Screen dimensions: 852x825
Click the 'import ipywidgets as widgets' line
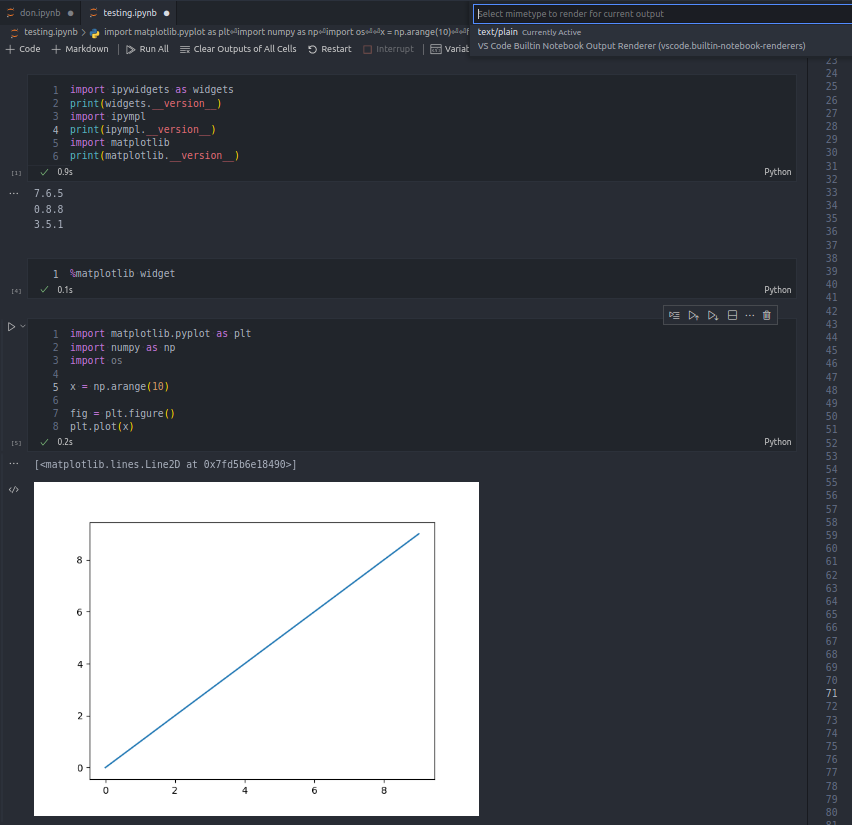(x=152, y=90)
